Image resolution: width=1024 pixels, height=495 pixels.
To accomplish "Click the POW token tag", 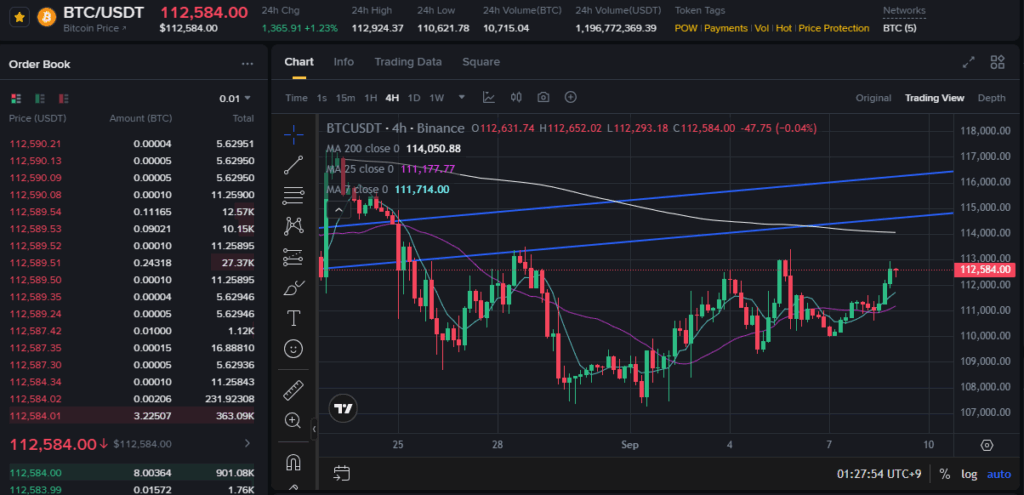I will coord(686,28).
